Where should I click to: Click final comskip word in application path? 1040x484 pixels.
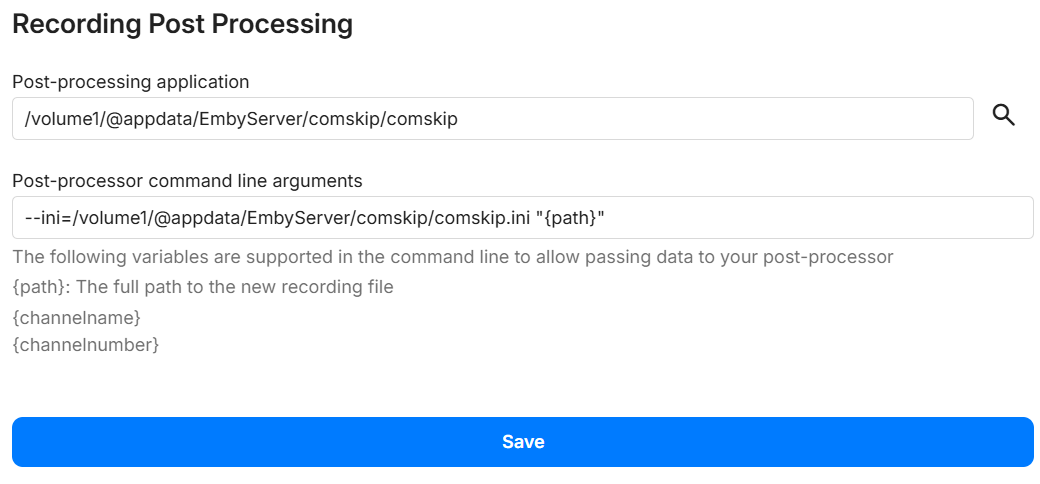point(422,119)
